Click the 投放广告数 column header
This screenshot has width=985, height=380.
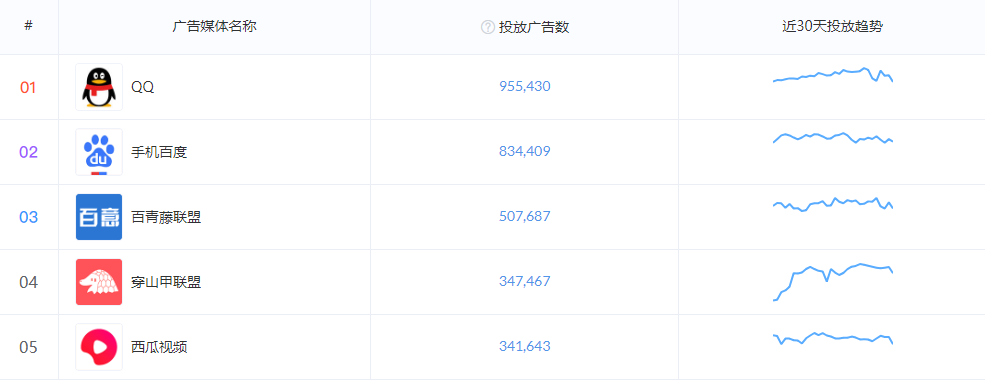[x=534, y=27]
